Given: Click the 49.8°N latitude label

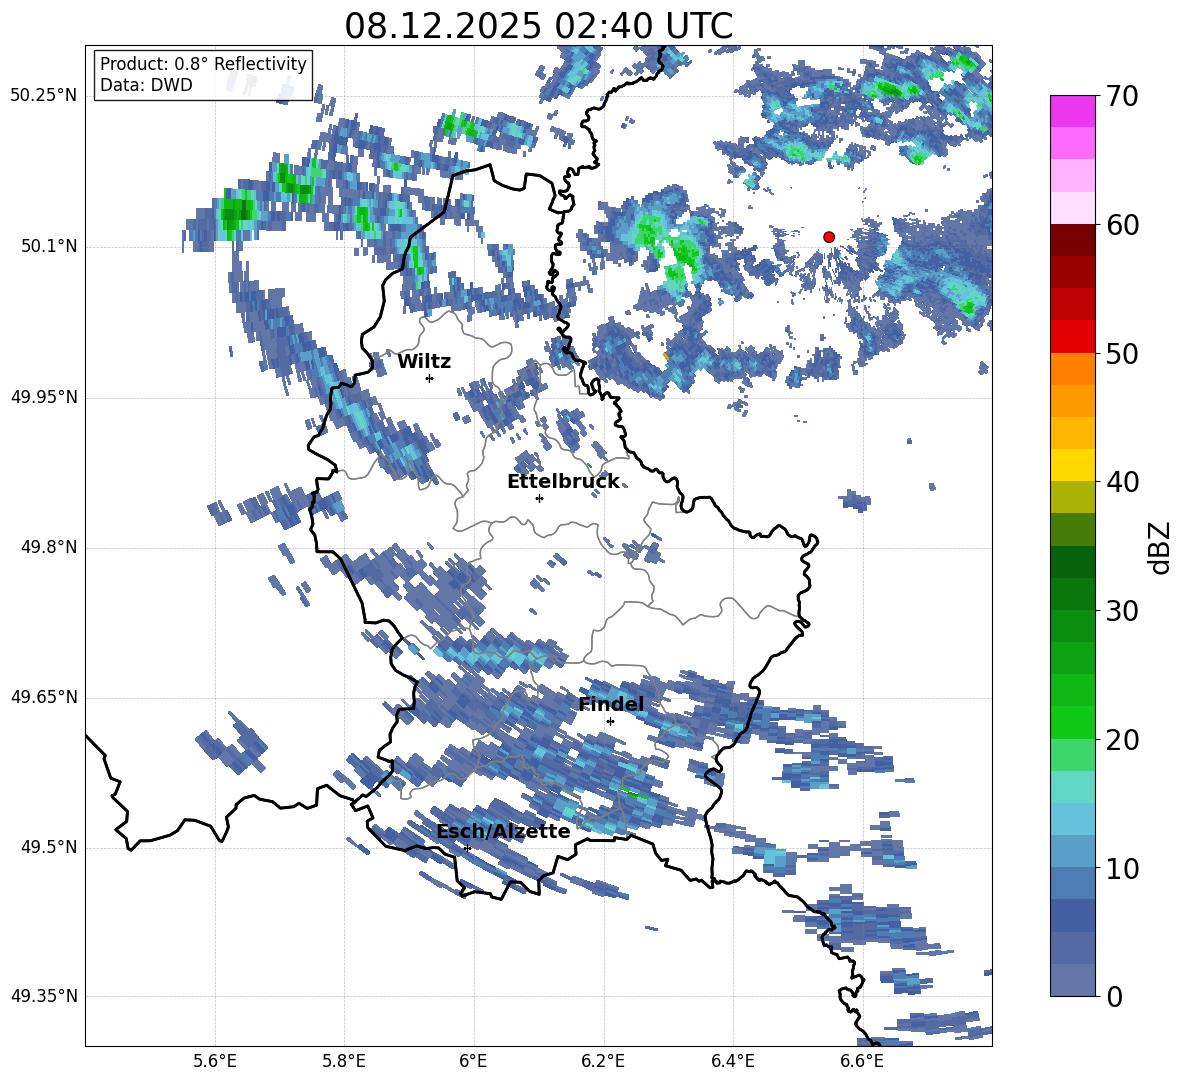Looking at the screenshot, I should click(48, 547).
